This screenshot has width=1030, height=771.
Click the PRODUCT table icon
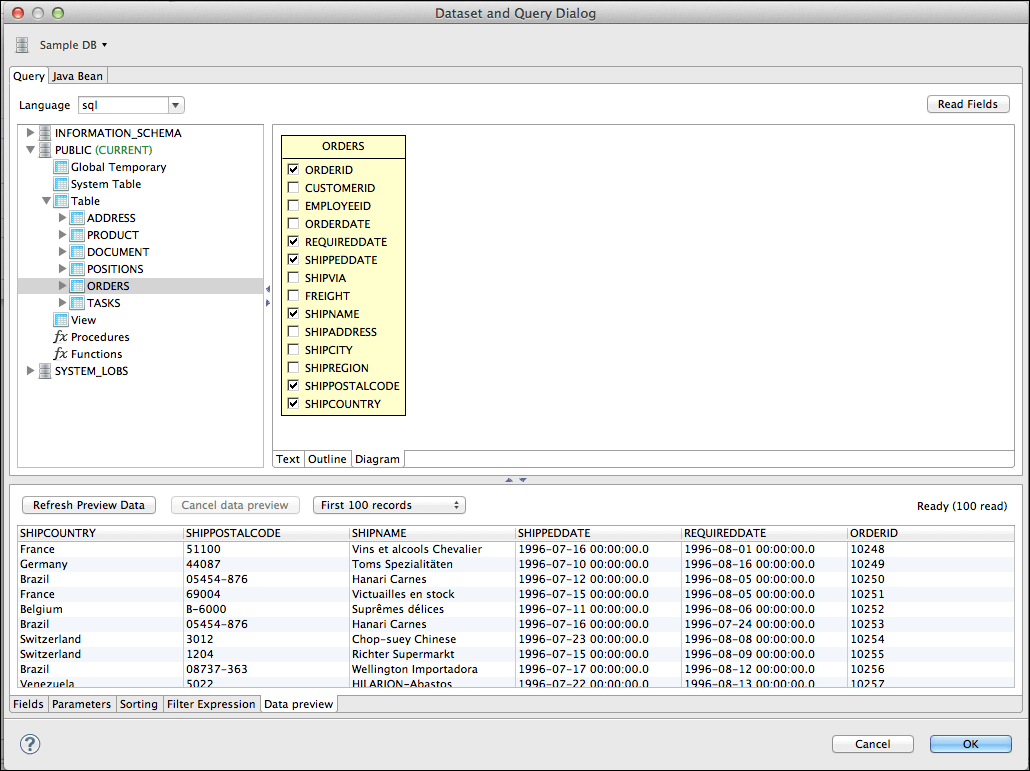pos(77,235)
